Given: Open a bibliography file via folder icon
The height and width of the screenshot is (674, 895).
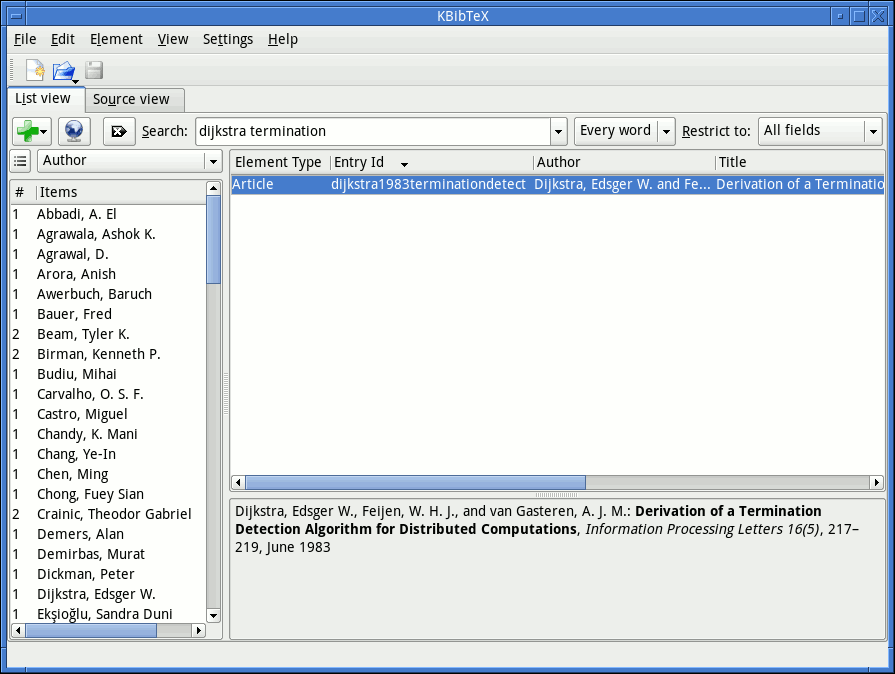Looking at the screenshot, I should pyautogui.click(x=64, y=71).
